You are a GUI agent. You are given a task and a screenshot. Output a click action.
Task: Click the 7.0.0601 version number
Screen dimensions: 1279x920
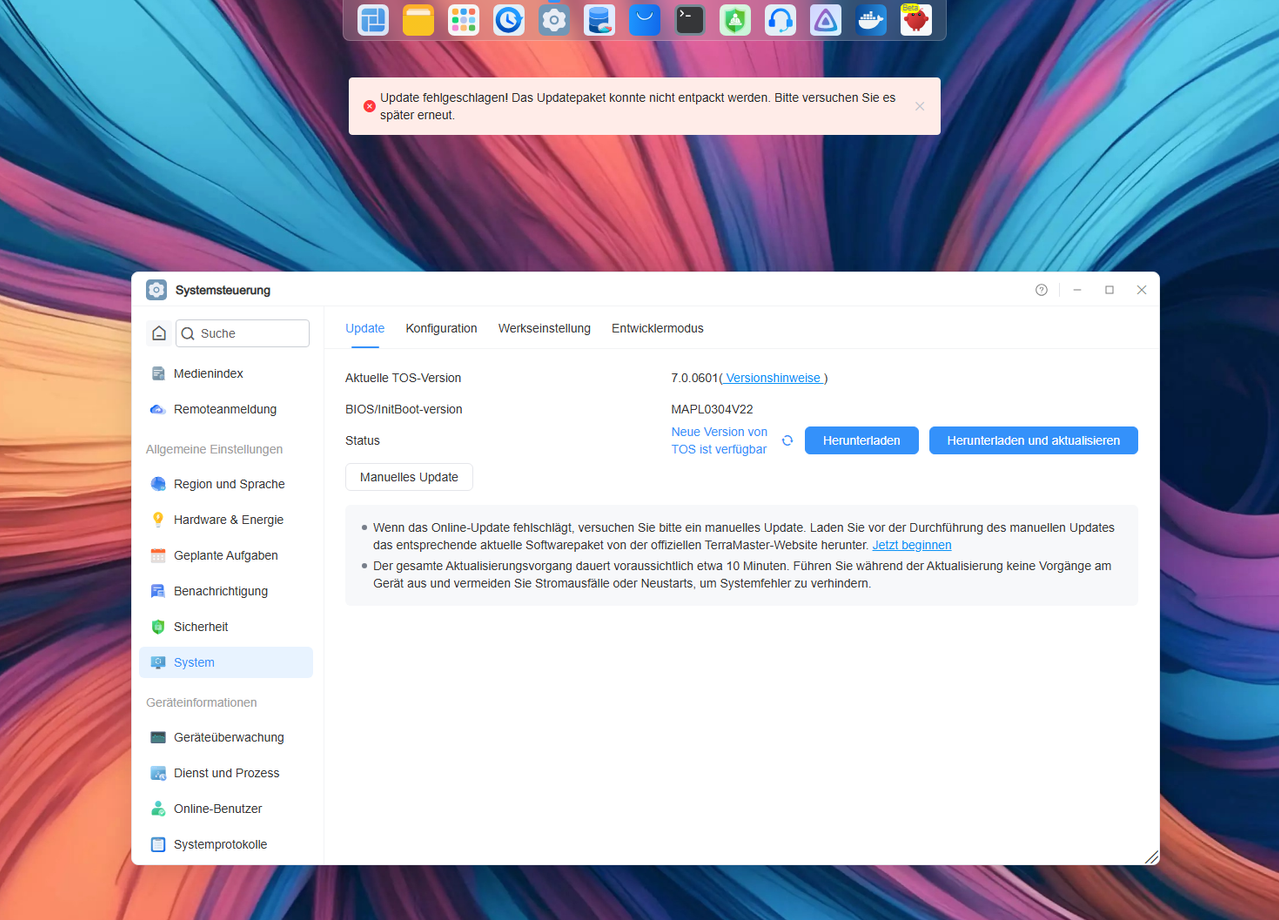694,378
